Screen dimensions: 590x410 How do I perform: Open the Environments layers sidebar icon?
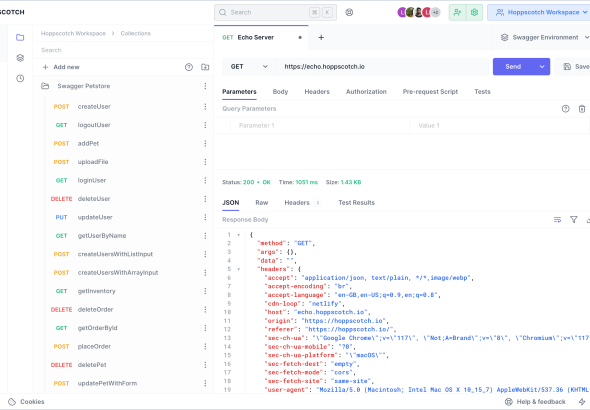(x=20, y=58)
